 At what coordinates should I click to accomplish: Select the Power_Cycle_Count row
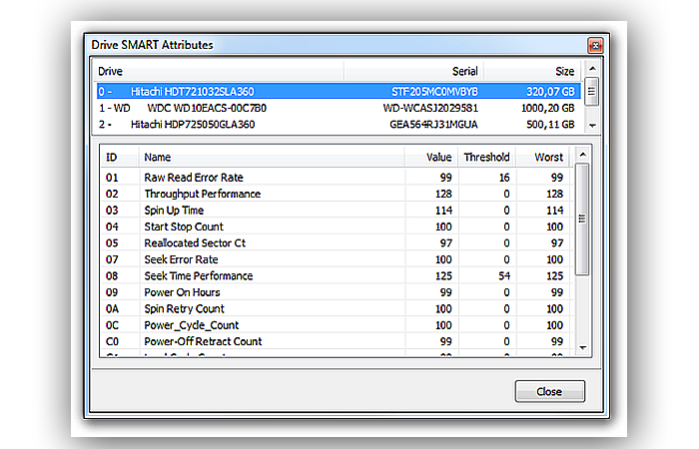tap(337, 325)
